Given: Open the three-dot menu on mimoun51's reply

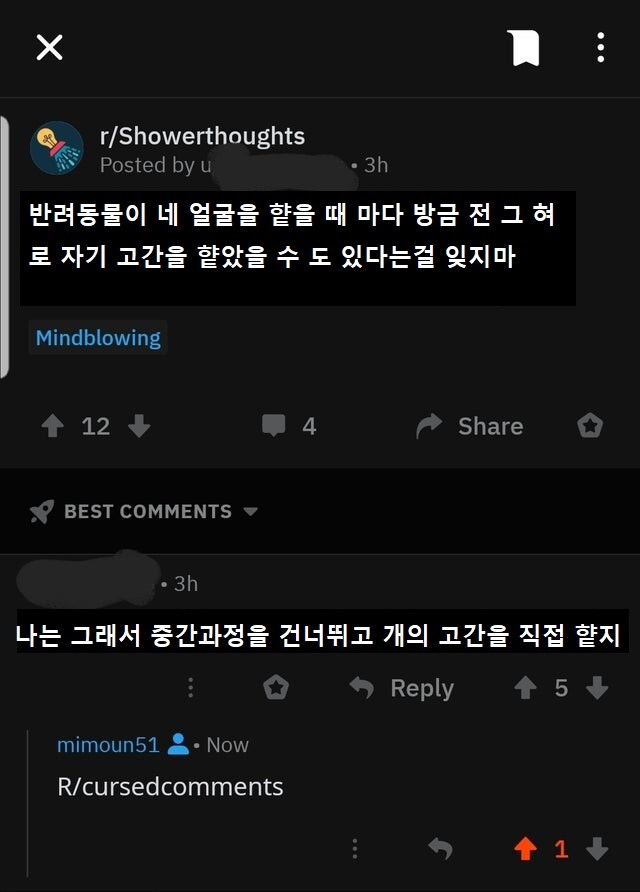Looking at the screenshot, I should click(x=357, y=848).
